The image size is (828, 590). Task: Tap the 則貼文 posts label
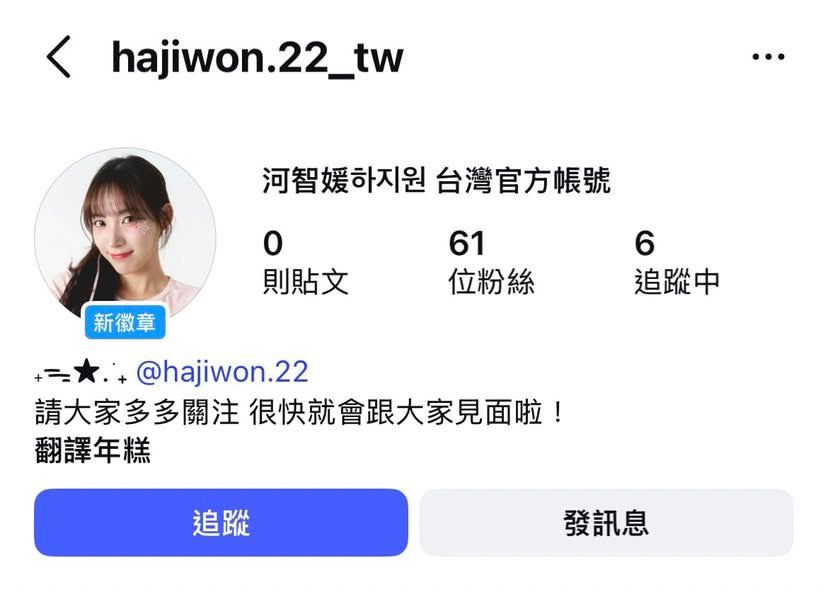[x=305, y=281]
